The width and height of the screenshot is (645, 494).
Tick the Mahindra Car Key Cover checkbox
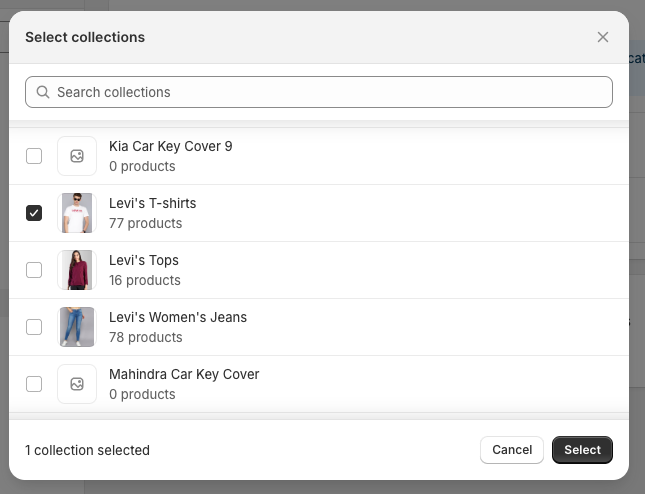34,384
